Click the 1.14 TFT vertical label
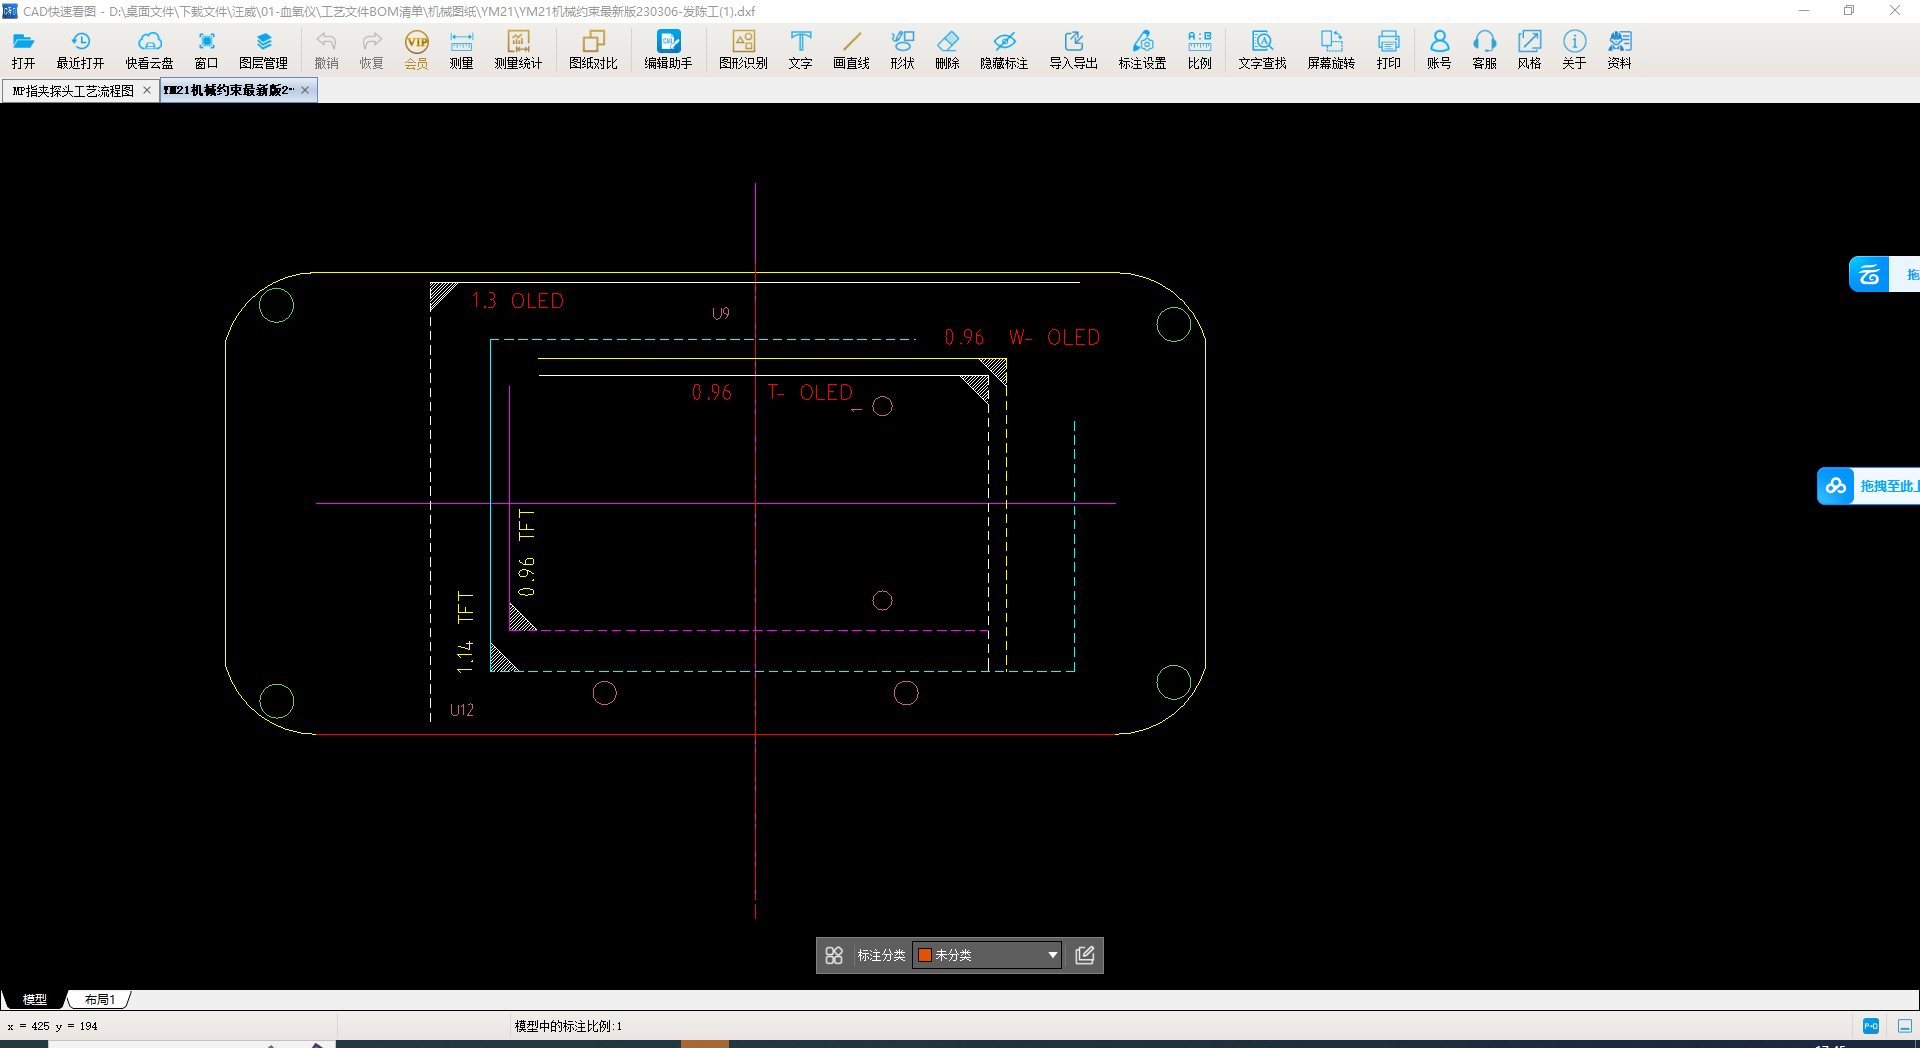 pos(465,632)
